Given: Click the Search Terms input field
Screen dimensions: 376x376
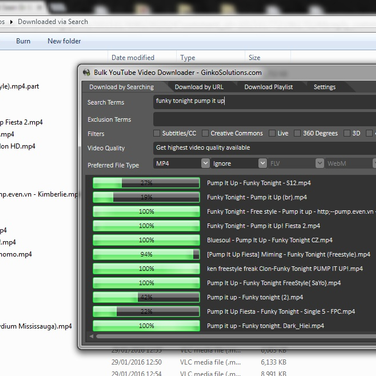Looking at the screenshot, I should click(x=265, y=101).
